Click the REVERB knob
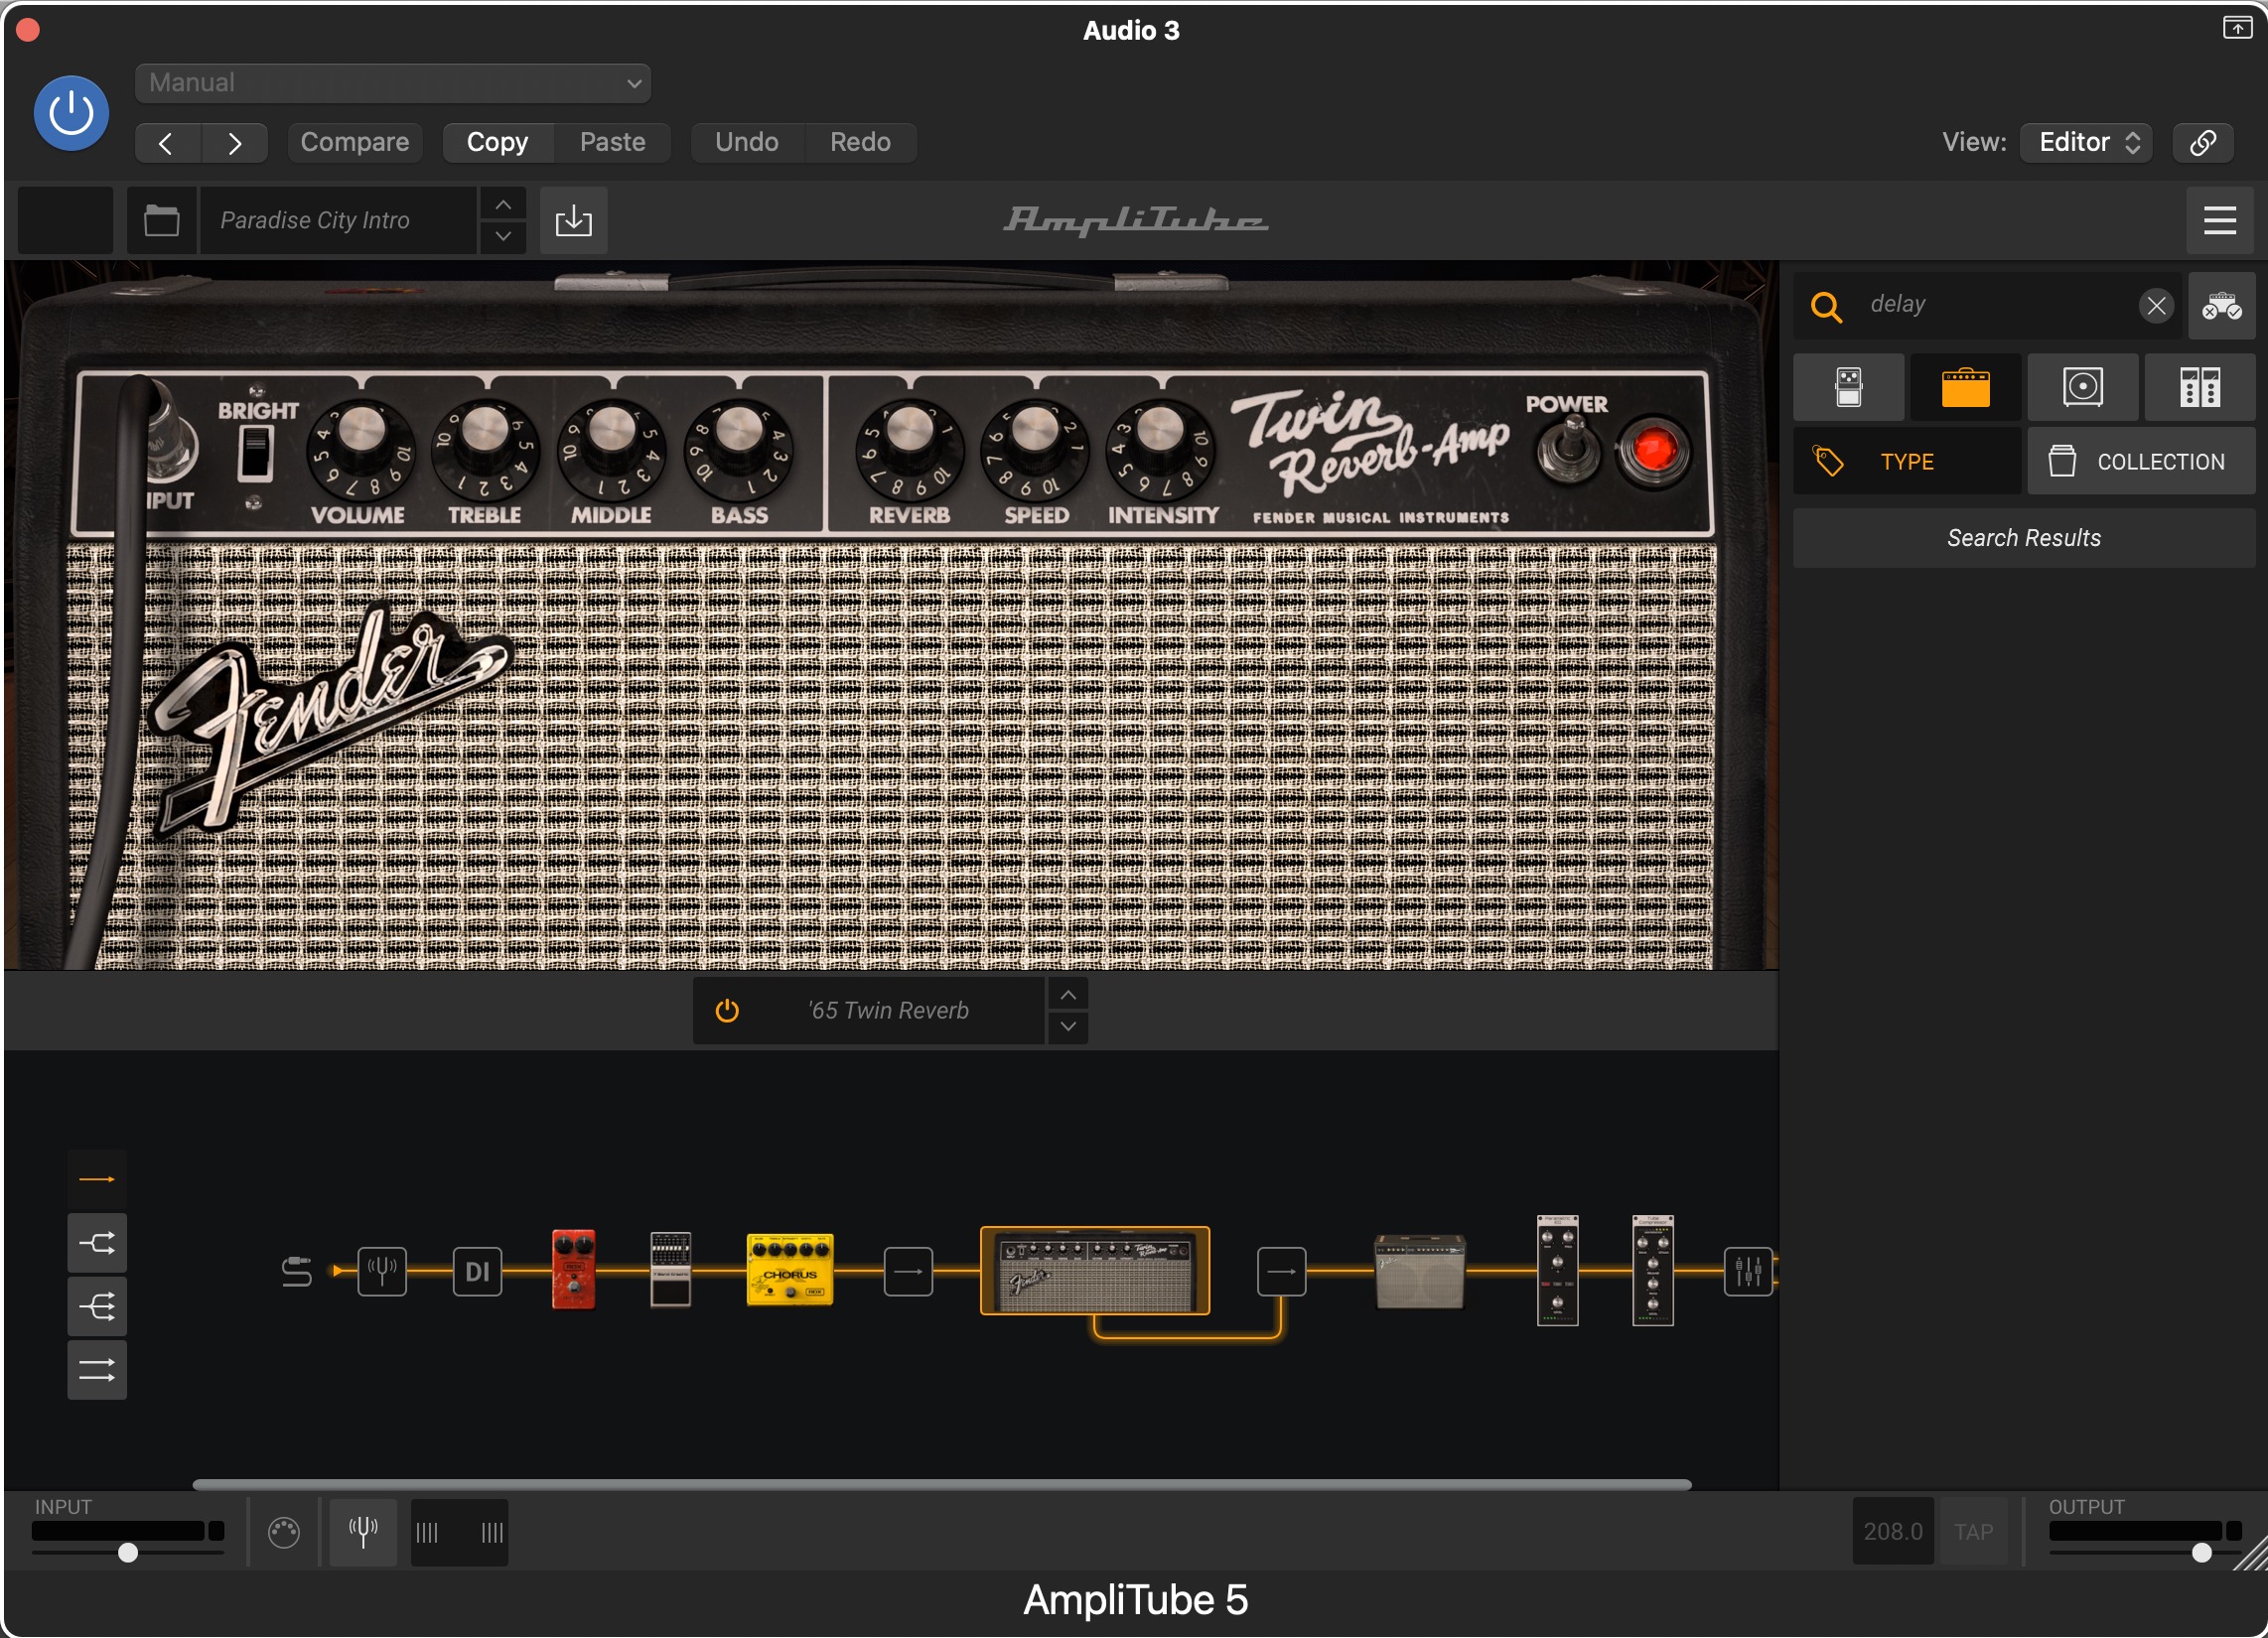 coord(909,448)
